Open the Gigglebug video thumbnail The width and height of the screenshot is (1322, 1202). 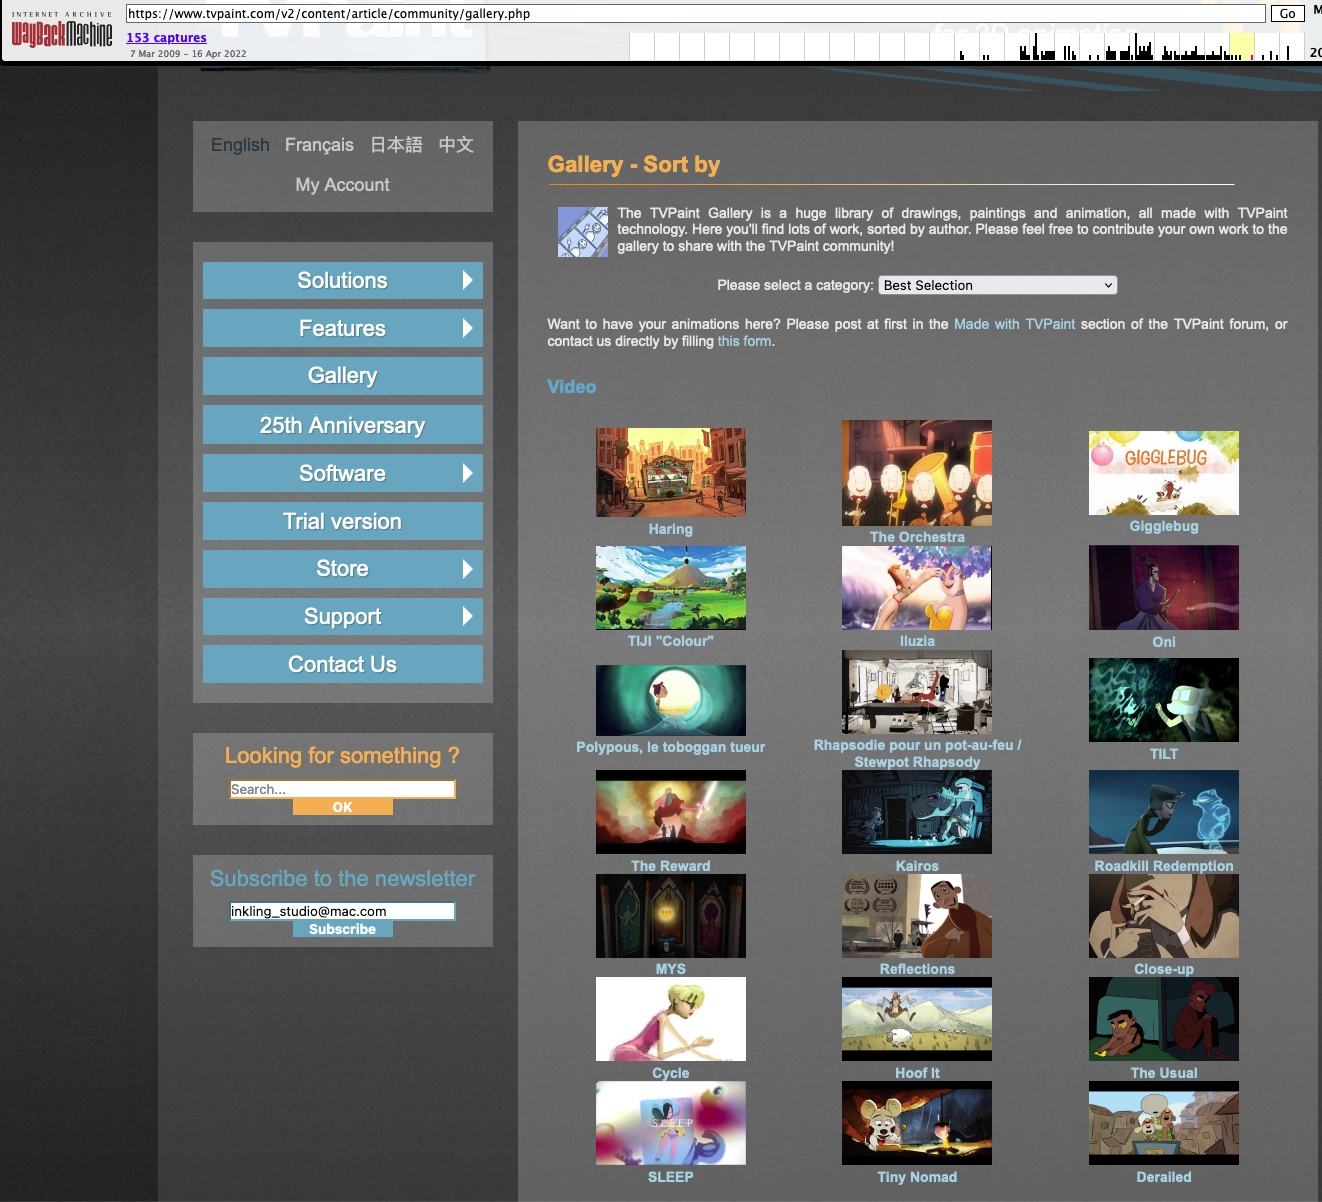tap(1164, 473)
